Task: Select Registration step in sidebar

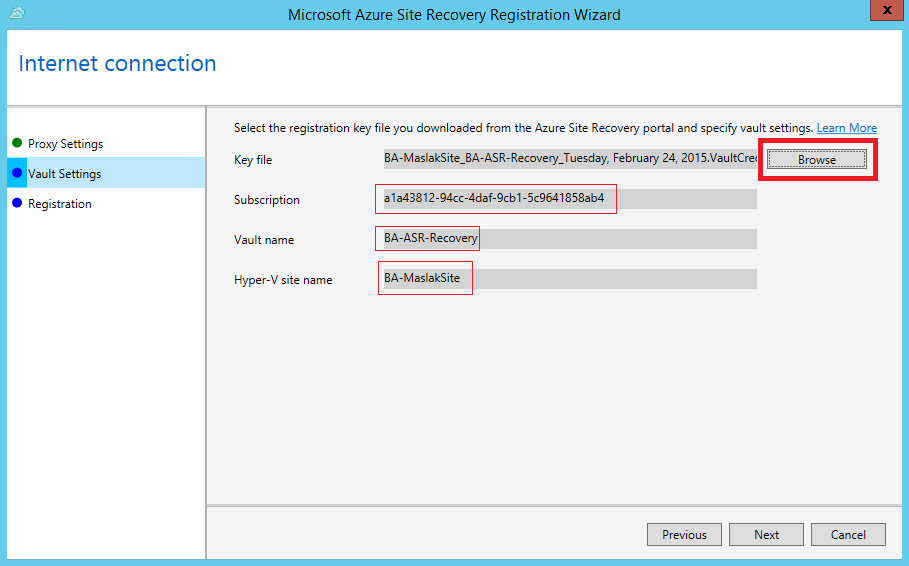Action: tap(60, 204)
